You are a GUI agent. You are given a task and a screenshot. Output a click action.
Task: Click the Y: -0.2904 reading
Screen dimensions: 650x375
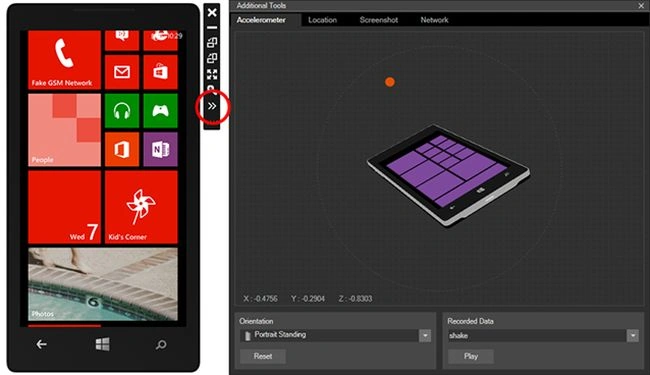pos(308,299)
